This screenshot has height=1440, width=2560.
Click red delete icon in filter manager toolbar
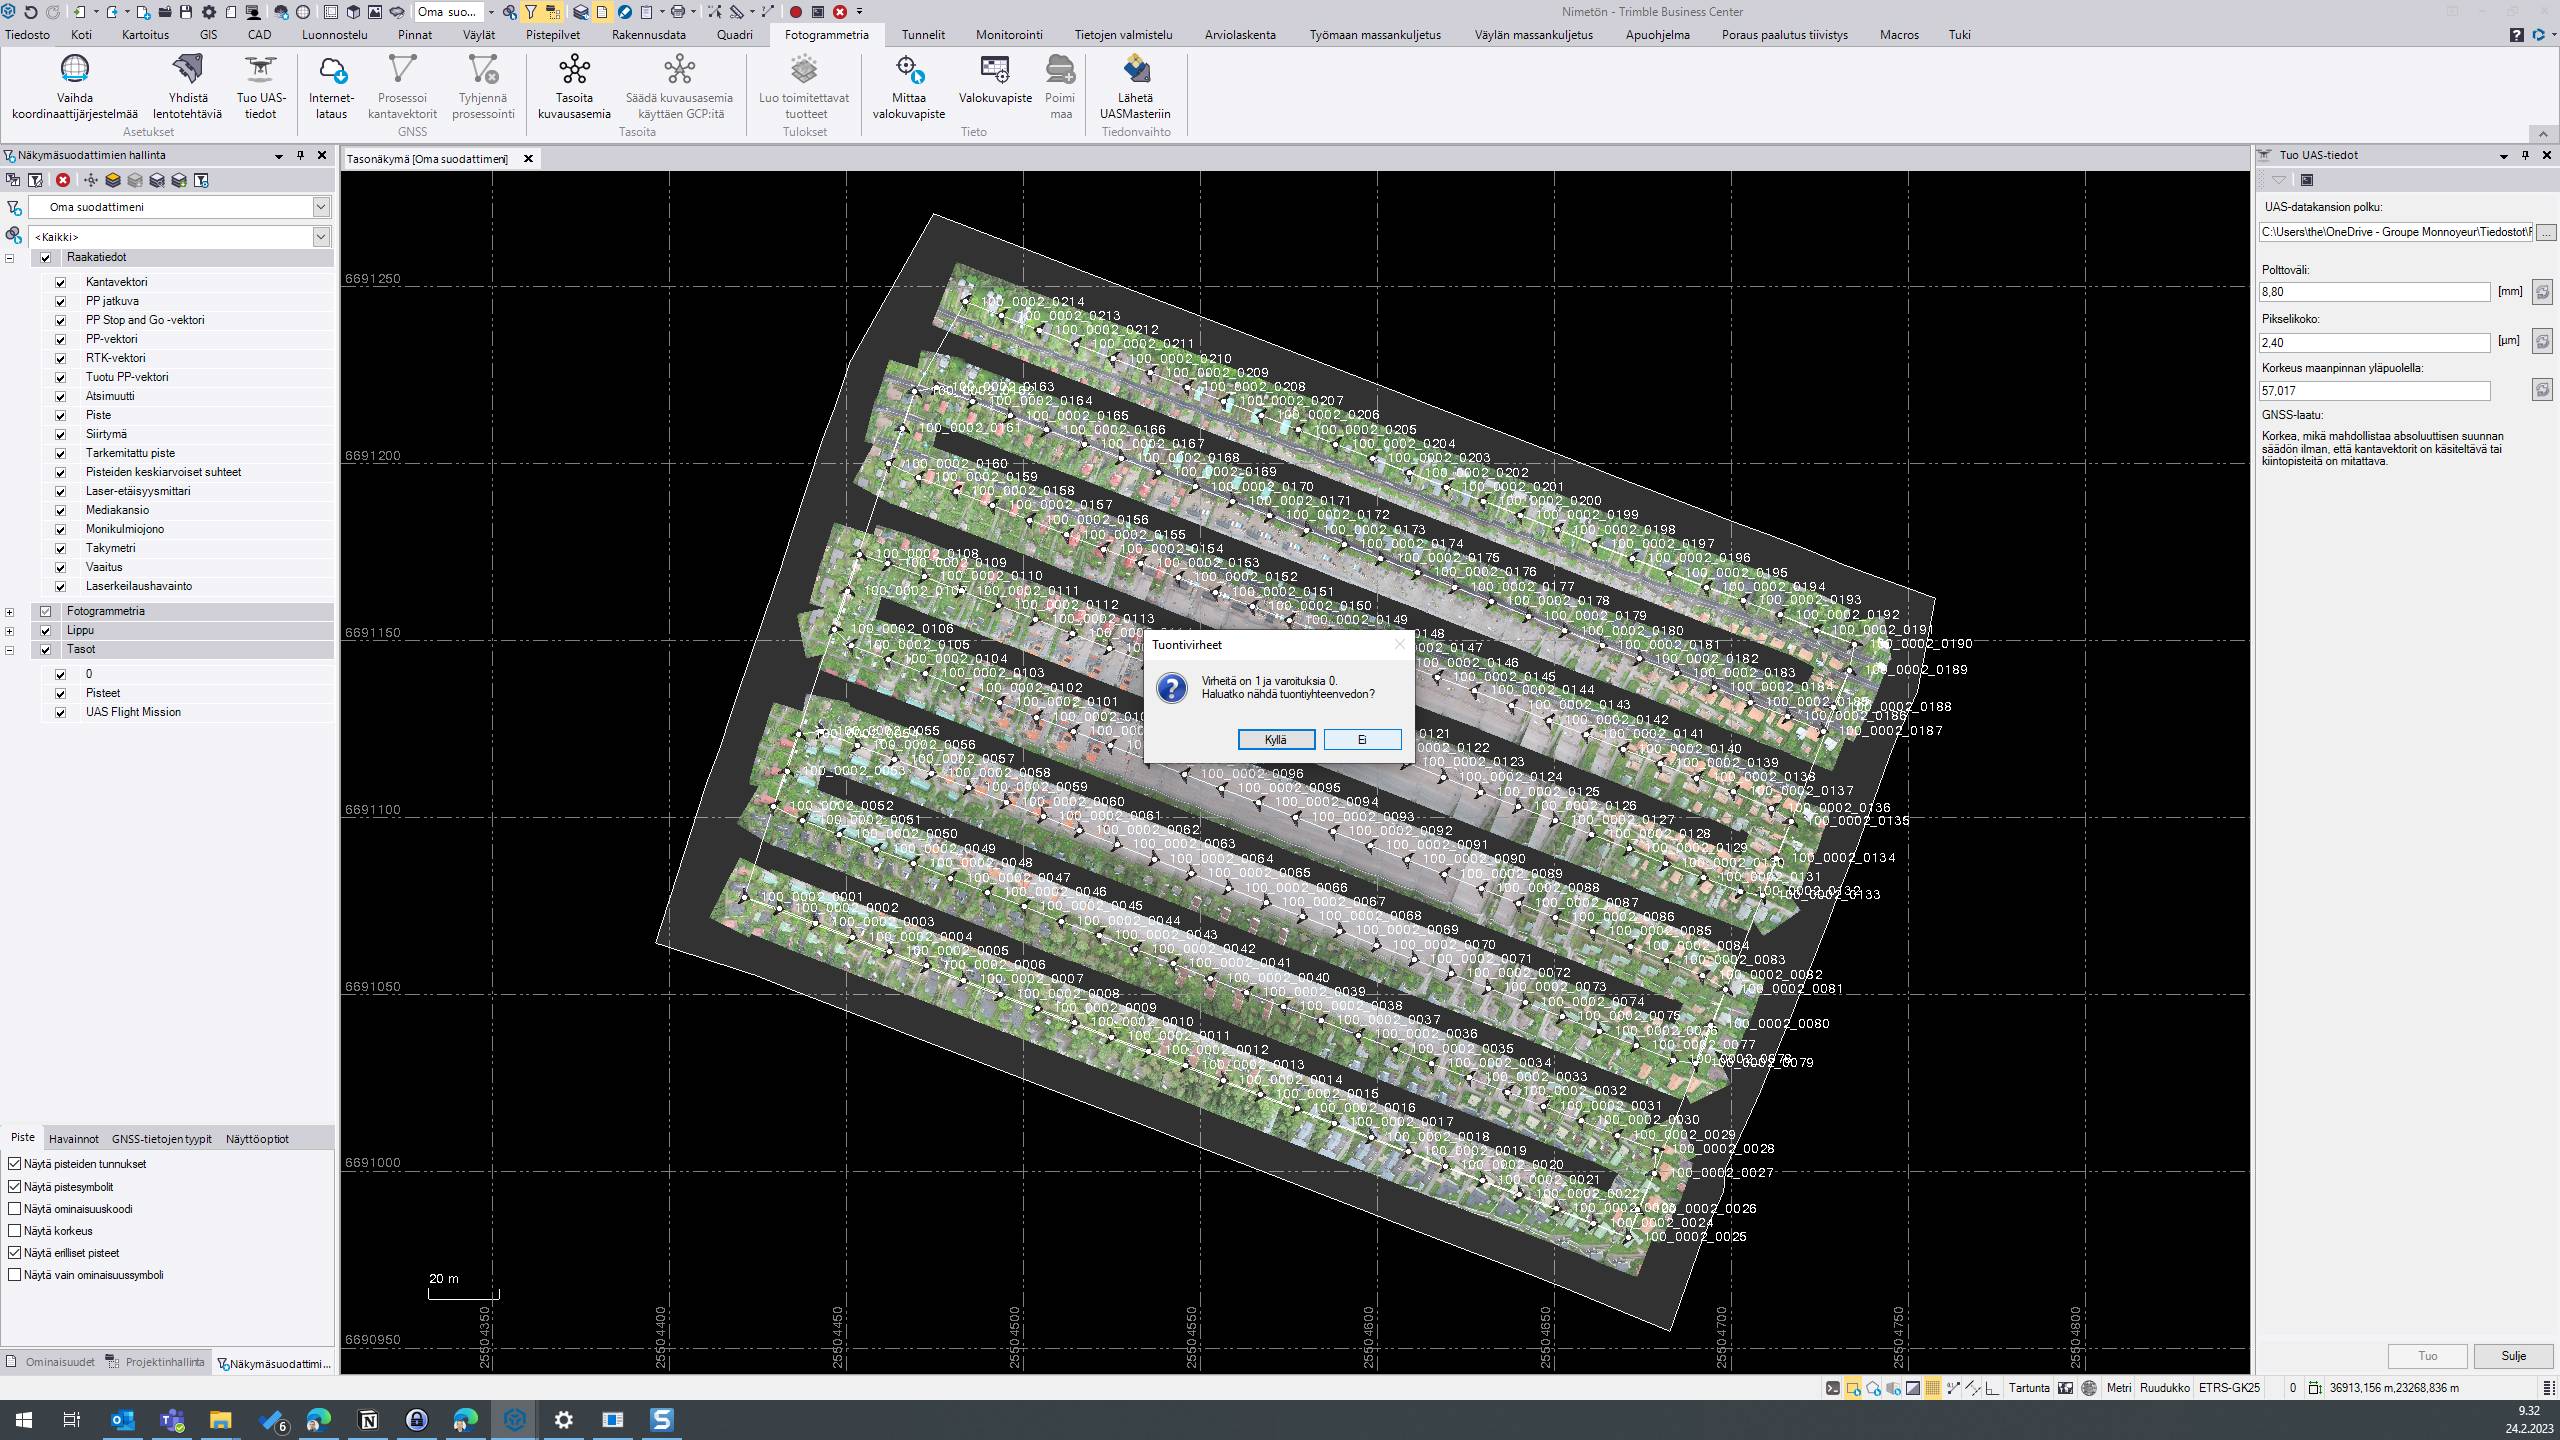pos(63,180)
